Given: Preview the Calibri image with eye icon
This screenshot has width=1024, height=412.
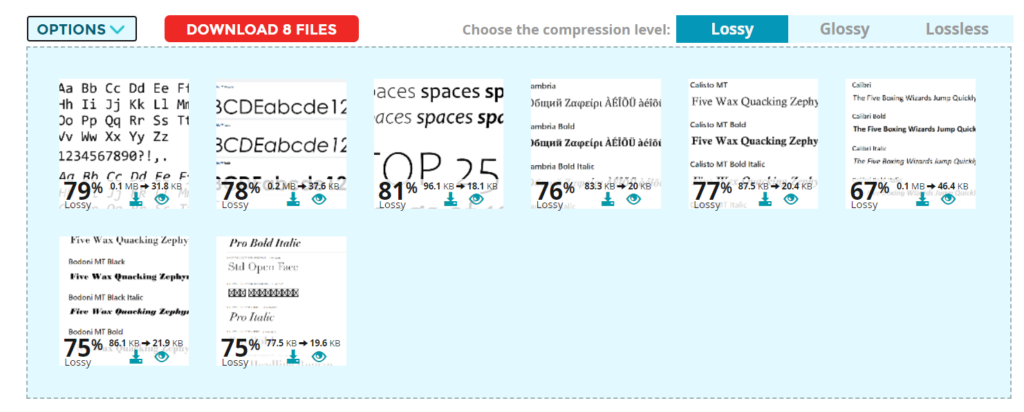Looking at the screenshot, I should [x=948, y=199].
